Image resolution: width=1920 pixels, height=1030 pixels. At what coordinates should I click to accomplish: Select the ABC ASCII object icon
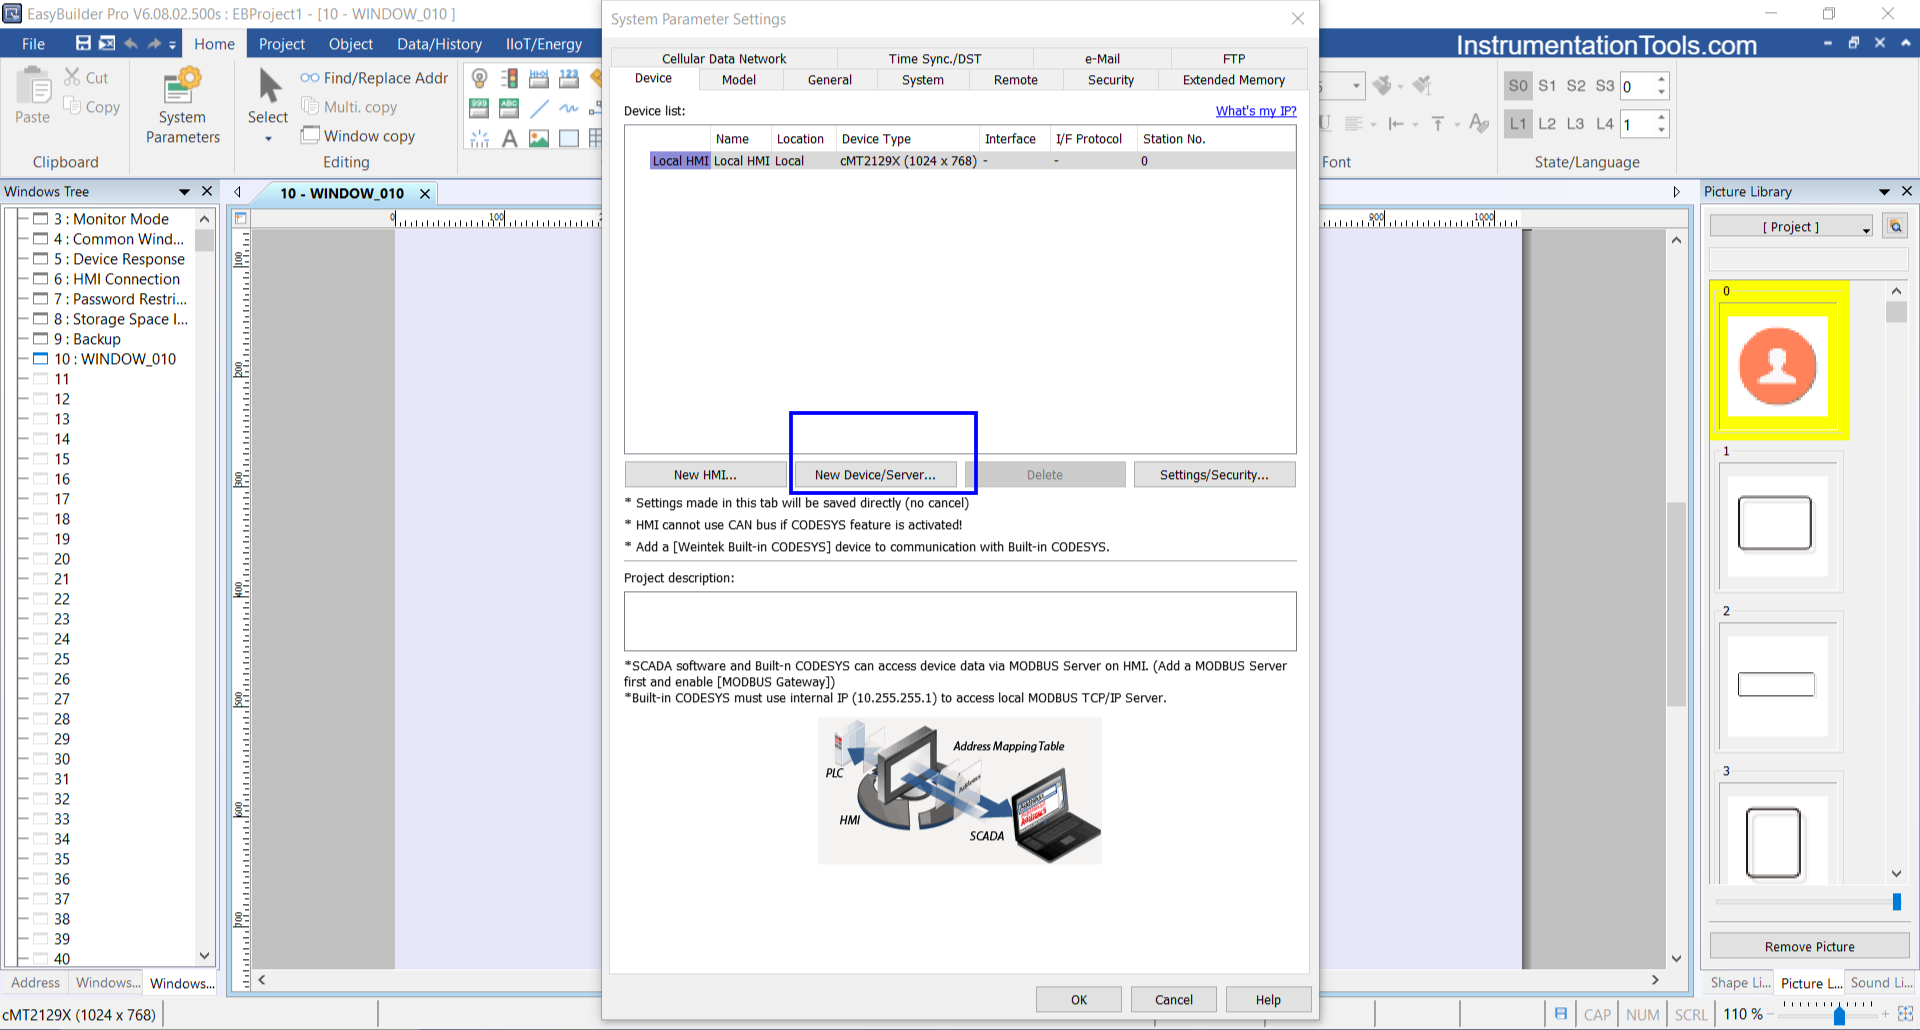point(509,108)
